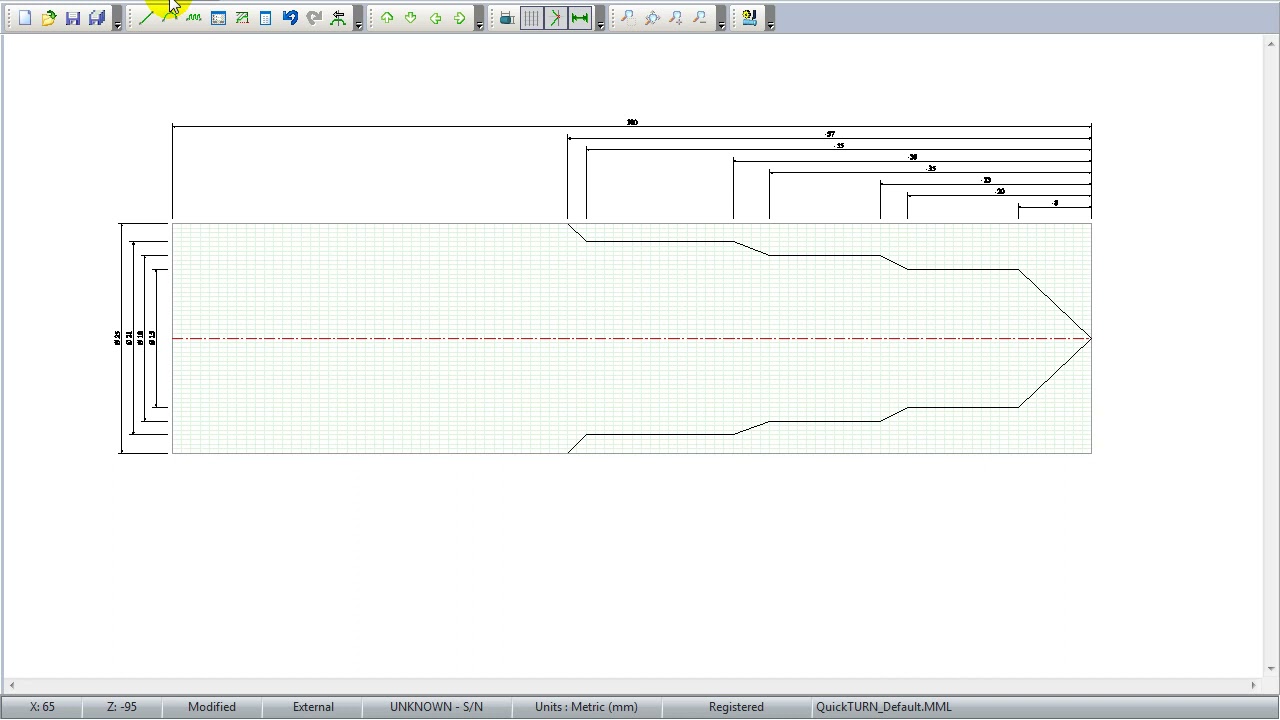Toggle the green dimensions display button
This screenshot has height=720, width=1280.
pos(579,18)
